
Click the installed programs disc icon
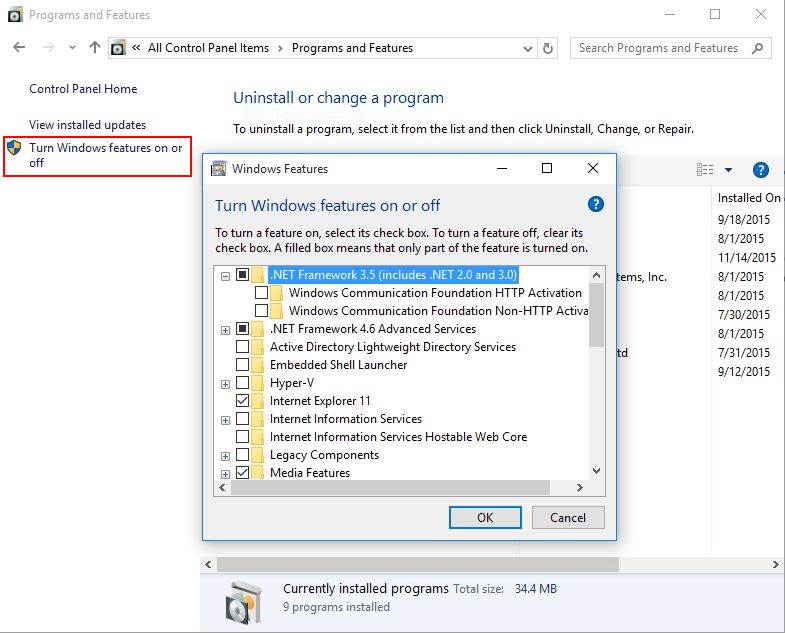click(244, 601)
